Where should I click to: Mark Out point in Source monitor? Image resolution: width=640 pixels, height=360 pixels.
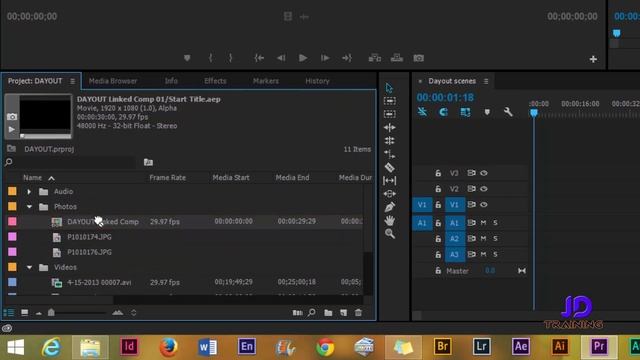pos(230,58)
